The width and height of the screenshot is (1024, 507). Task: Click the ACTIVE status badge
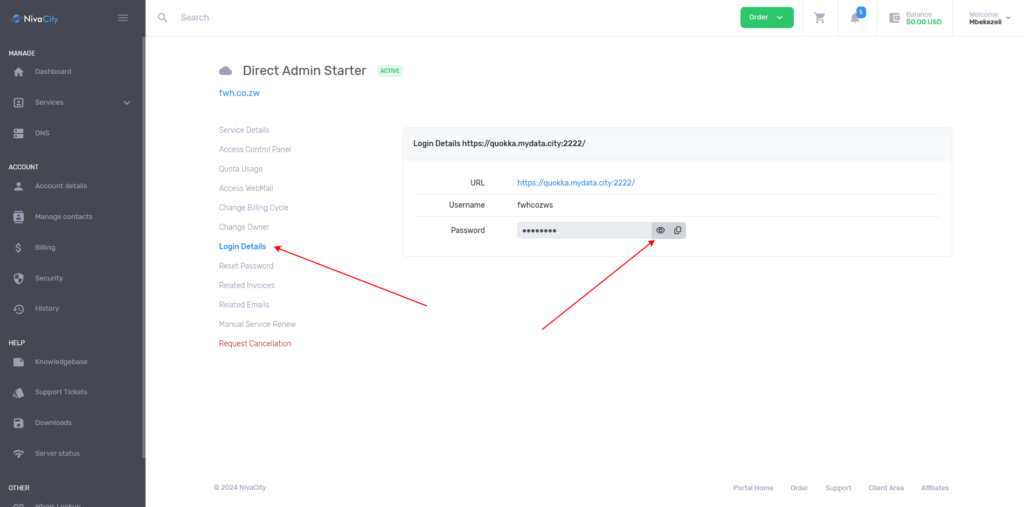[390, 71]
